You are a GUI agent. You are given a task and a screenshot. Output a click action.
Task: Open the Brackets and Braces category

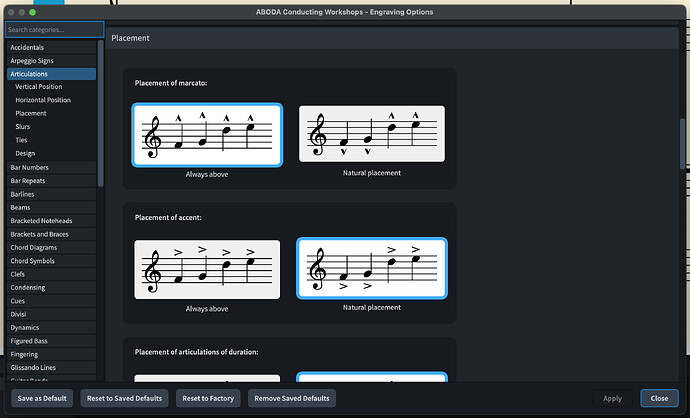click(51, 234)
